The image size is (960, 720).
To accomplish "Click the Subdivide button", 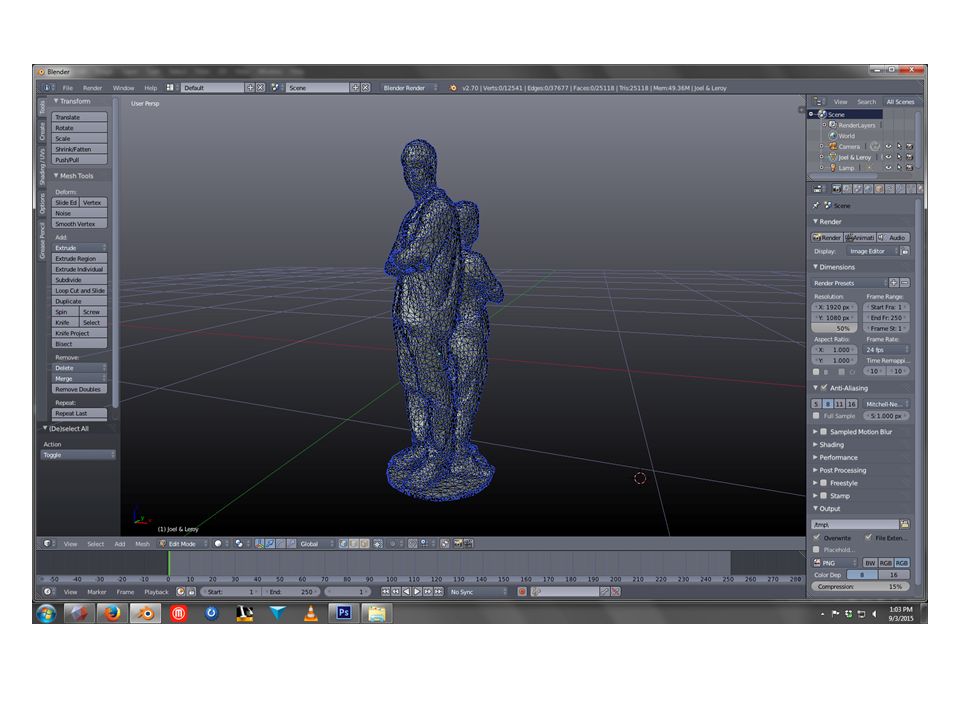I will point(80,280).
